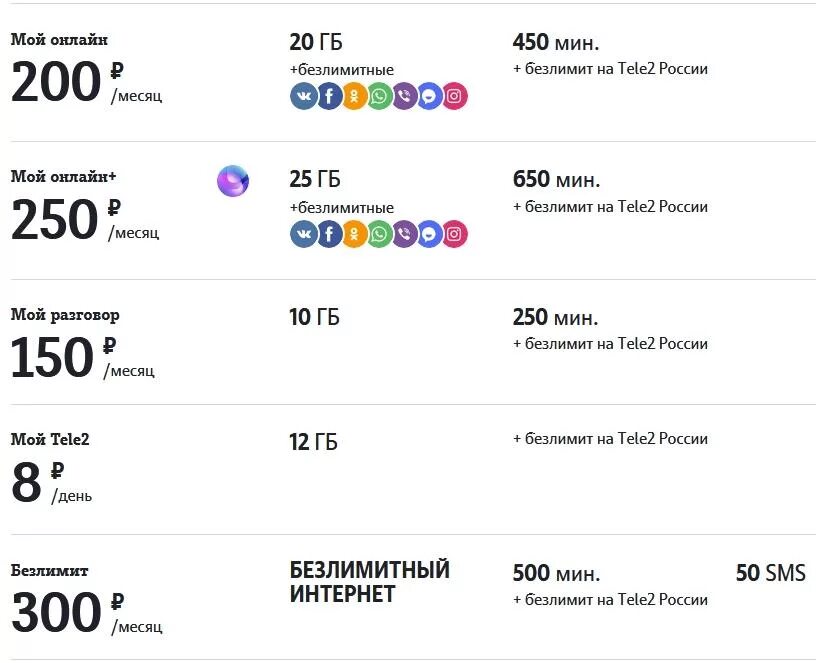Open the Мой онлайн tariff title
Screen dimensions: 816x663
coord(59,40)
